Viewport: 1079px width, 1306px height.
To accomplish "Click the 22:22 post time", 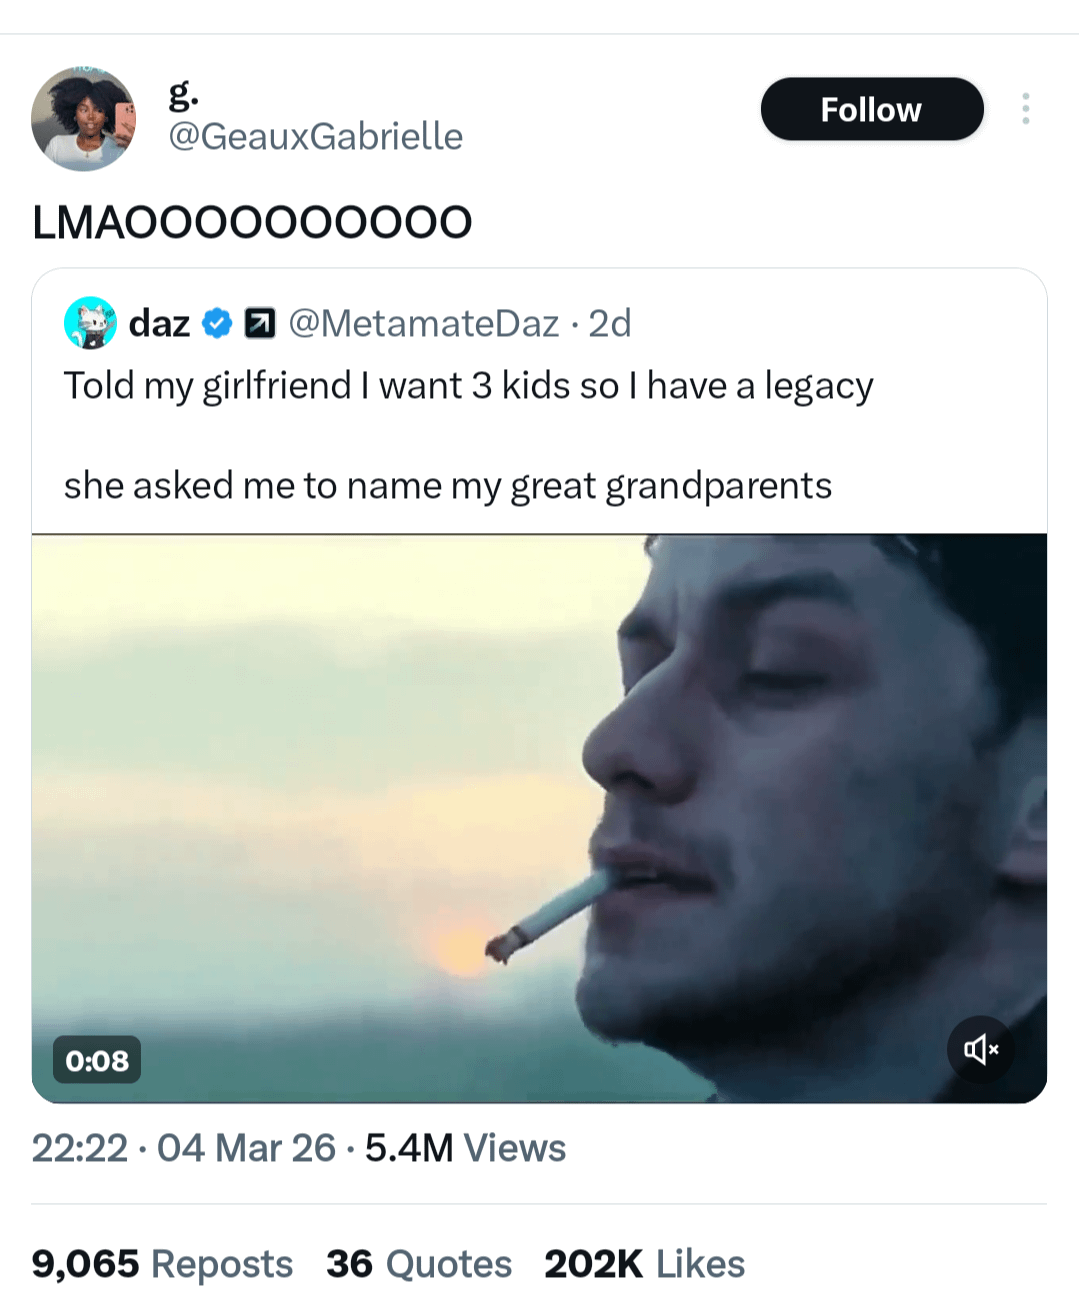I will coord(80,1148).
